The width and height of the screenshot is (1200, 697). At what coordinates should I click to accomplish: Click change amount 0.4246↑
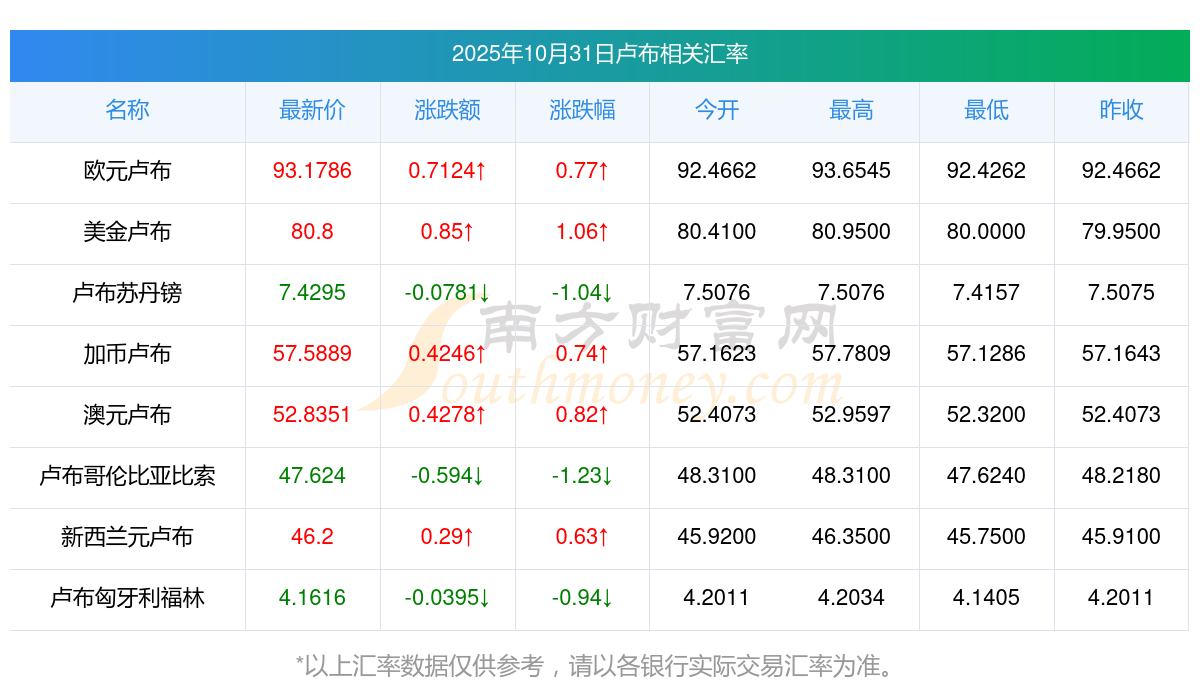(x=447, y=354)
